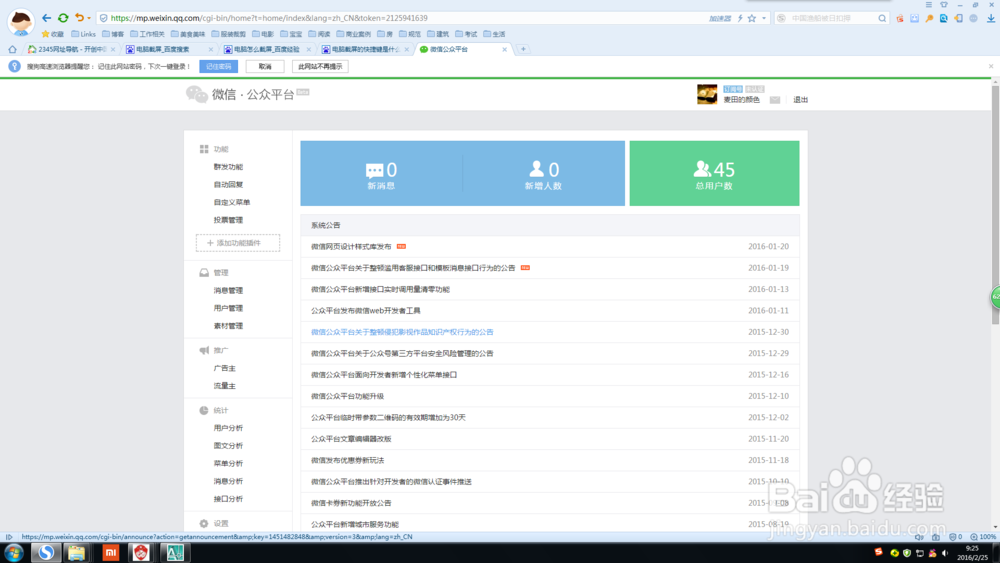
Task: Open announcement 微信公众平台功能升级
Action: [348, 397]
